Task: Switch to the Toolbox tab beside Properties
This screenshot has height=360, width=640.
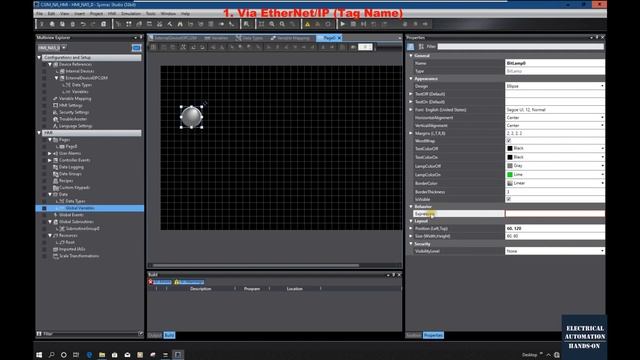Action: [413, 335]
